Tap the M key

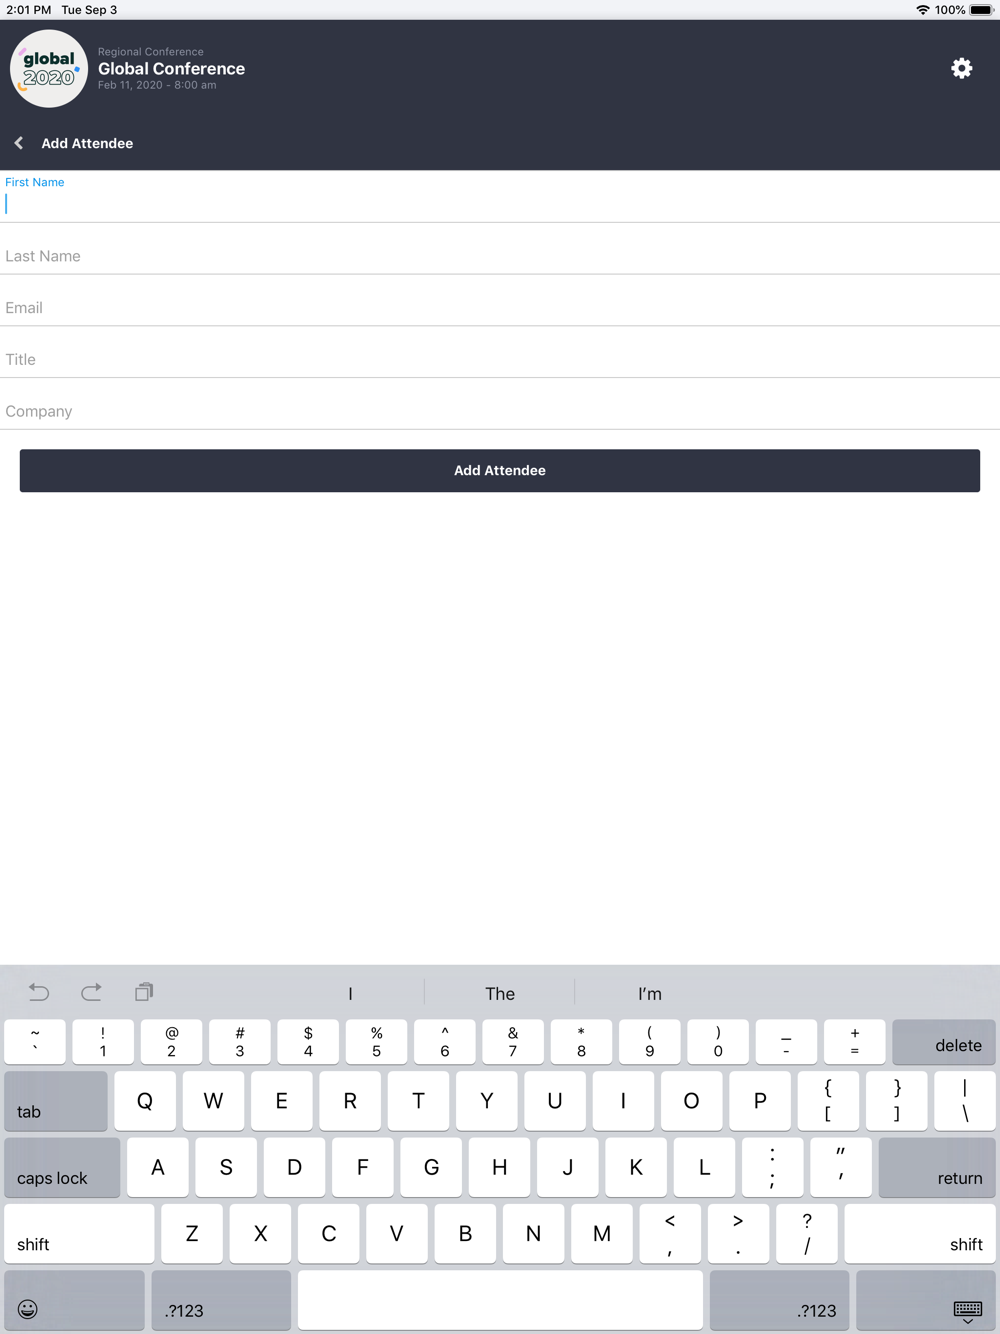(x=602, y=1233)
